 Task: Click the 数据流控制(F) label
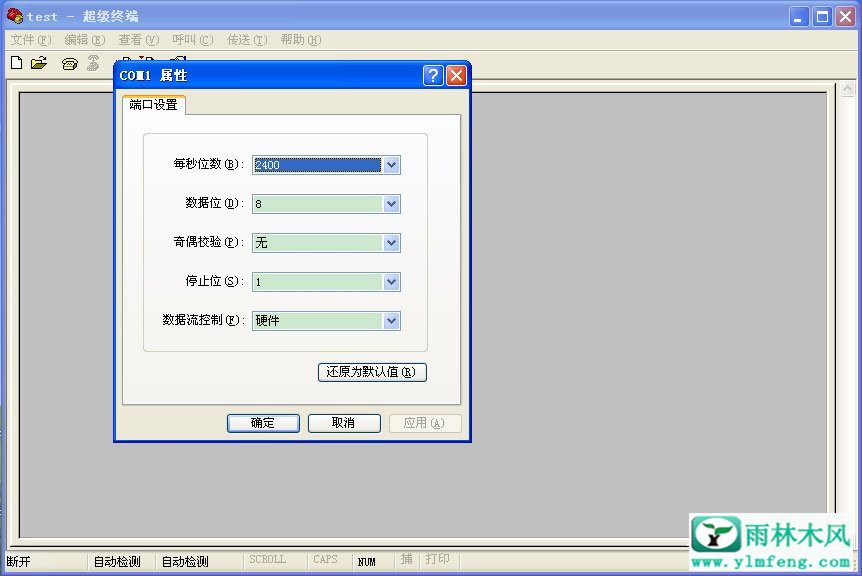pyautogui.click(x=202, y=320)
